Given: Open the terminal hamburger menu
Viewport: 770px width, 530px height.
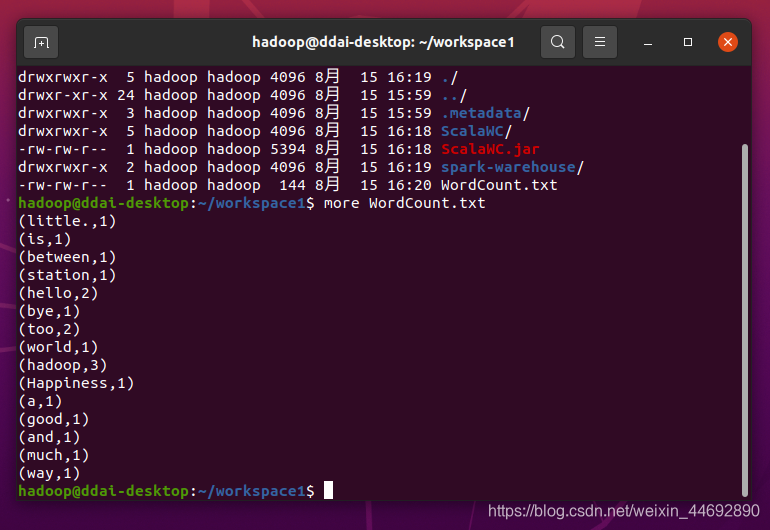Looking at the screenshot, I should (x=600, y=42).
